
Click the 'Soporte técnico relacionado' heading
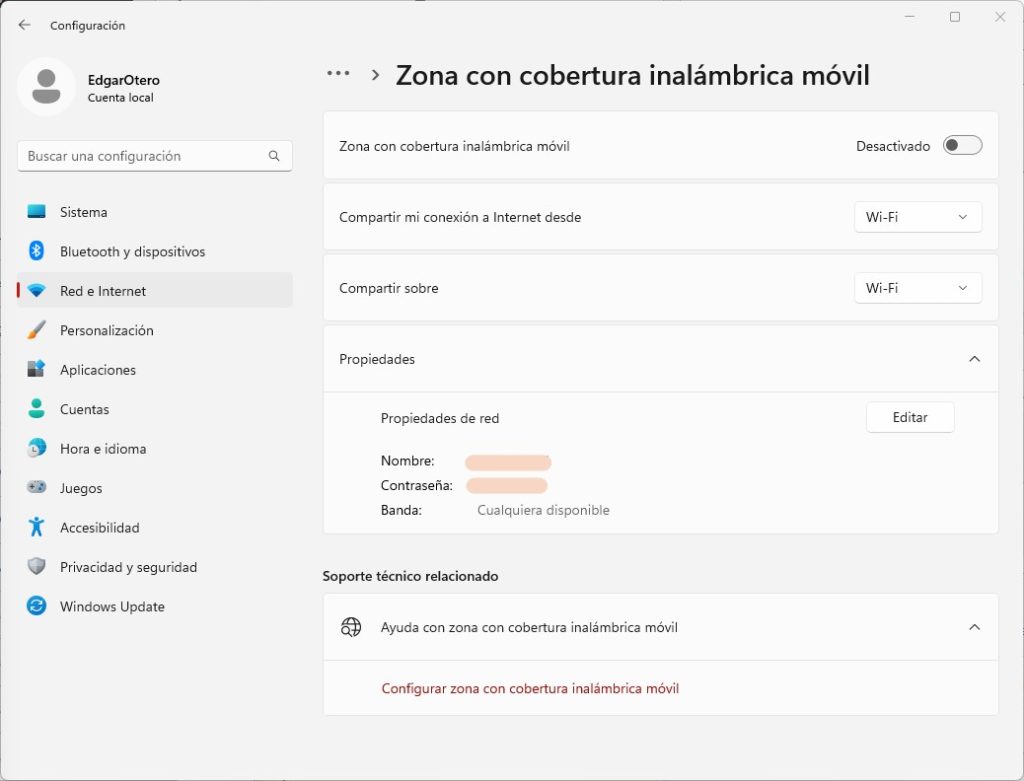click(410, 576)
